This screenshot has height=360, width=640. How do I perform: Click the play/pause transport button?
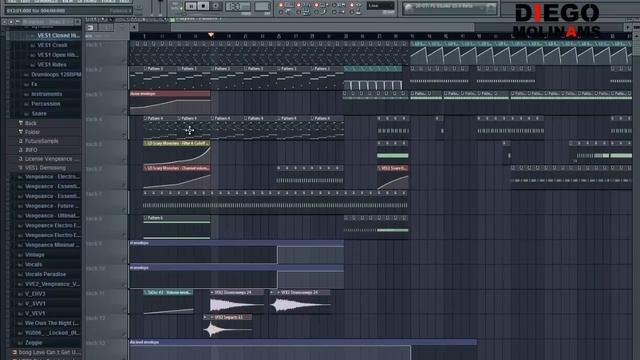tap(191, 6)
